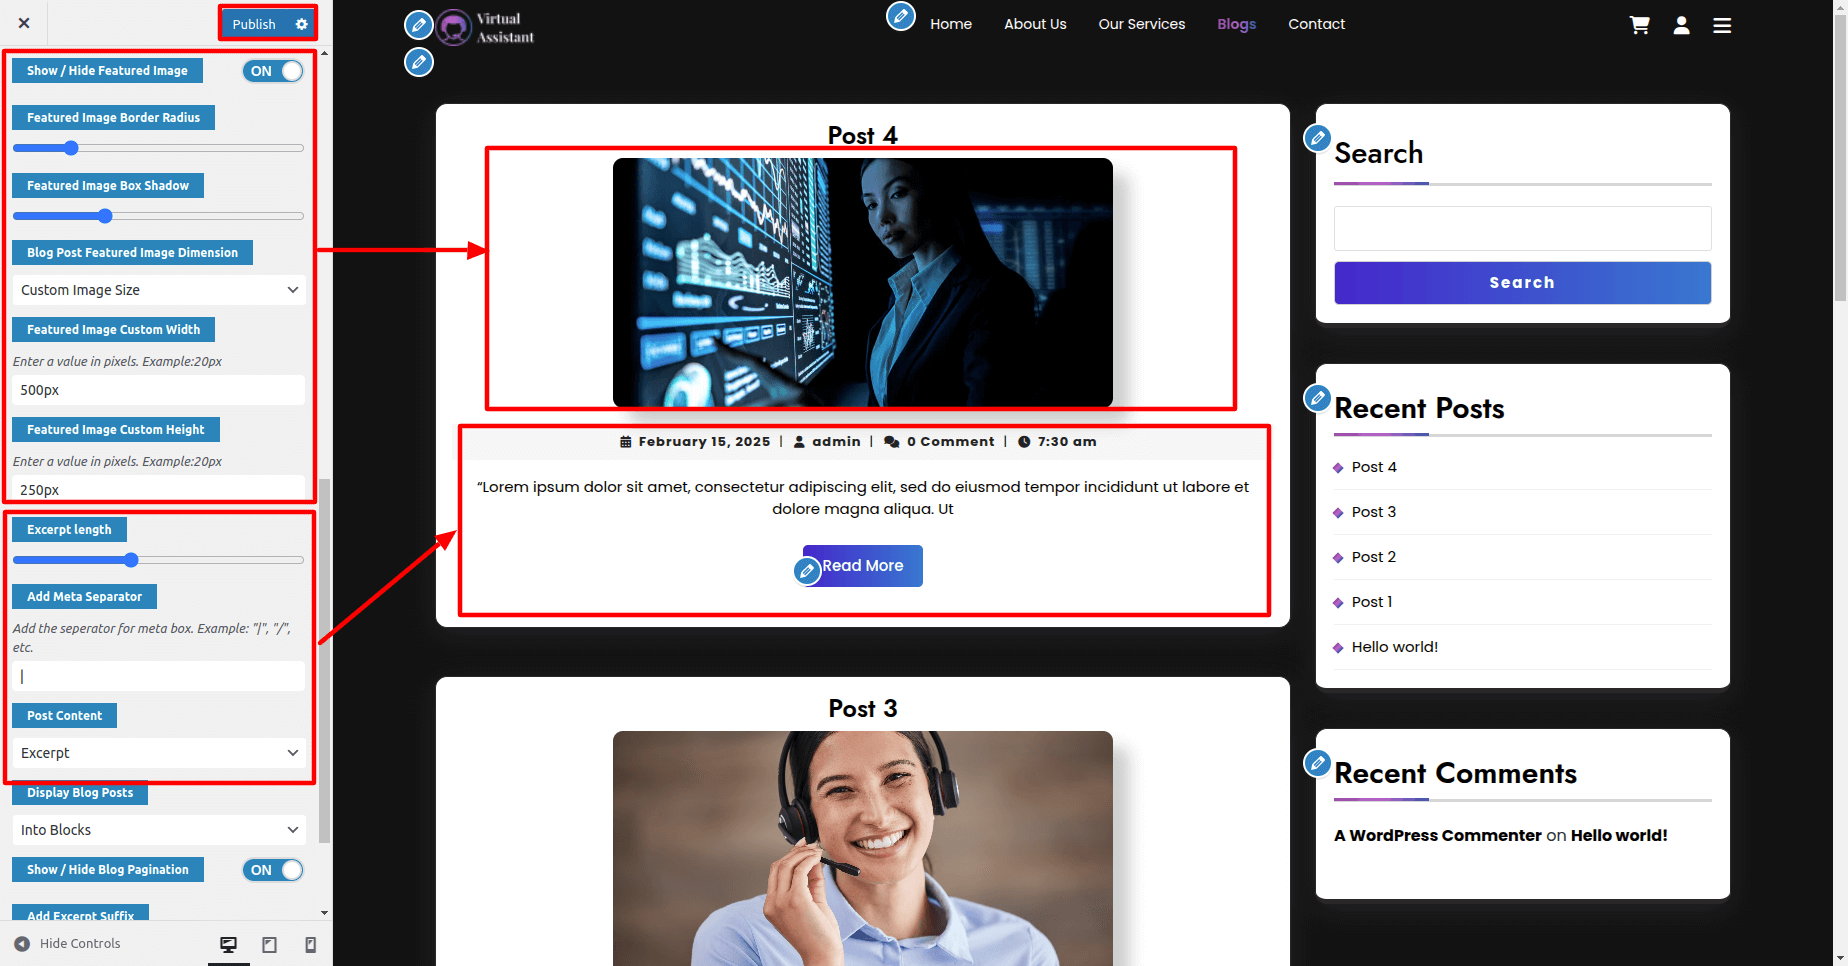Screen dimensions: 1848x966
Task: Open the Into Blocks dropdown
Action: click(x=159, y=830)
